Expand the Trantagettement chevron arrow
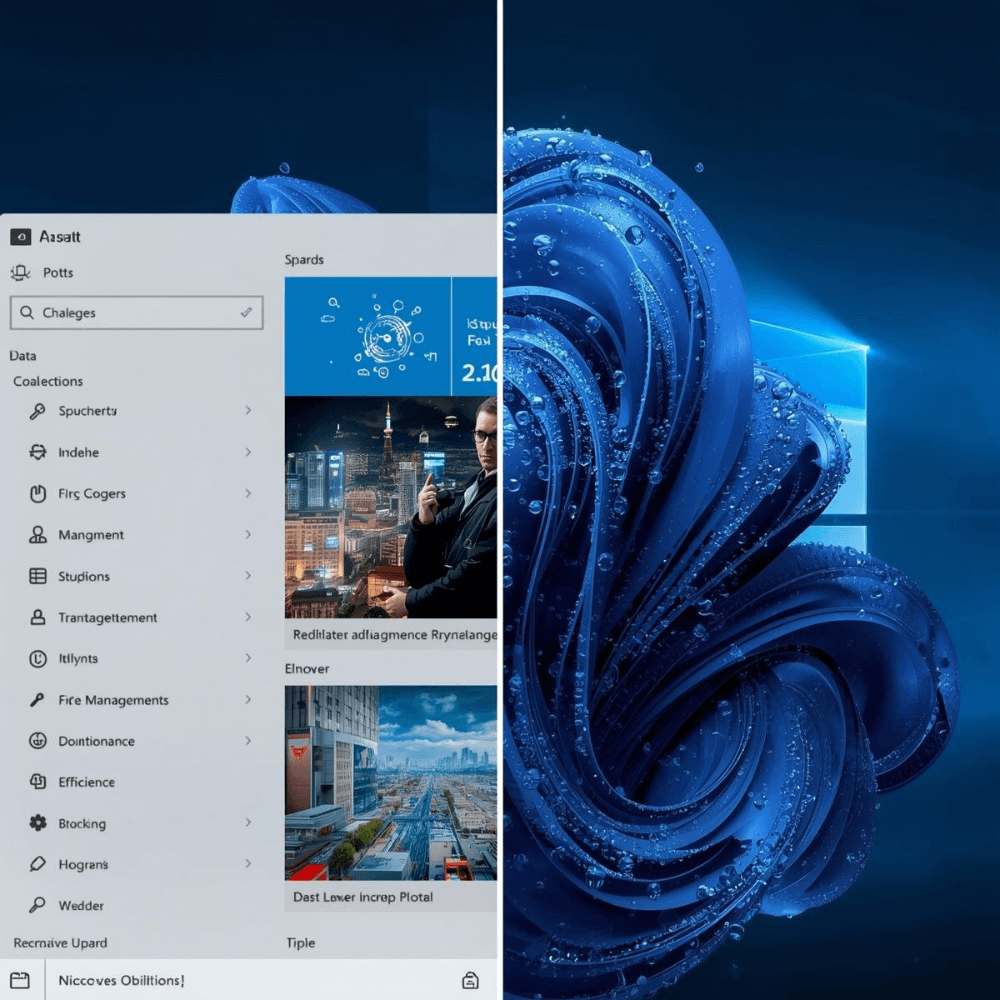 pyautogui.click(x=248, y=617)
